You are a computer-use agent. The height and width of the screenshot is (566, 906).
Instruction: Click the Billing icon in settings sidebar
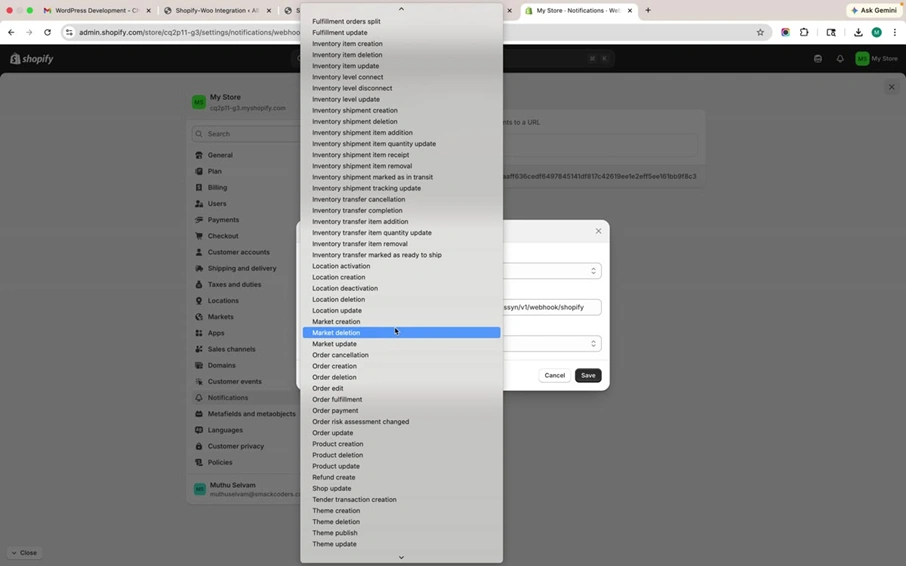coord(199,188)
